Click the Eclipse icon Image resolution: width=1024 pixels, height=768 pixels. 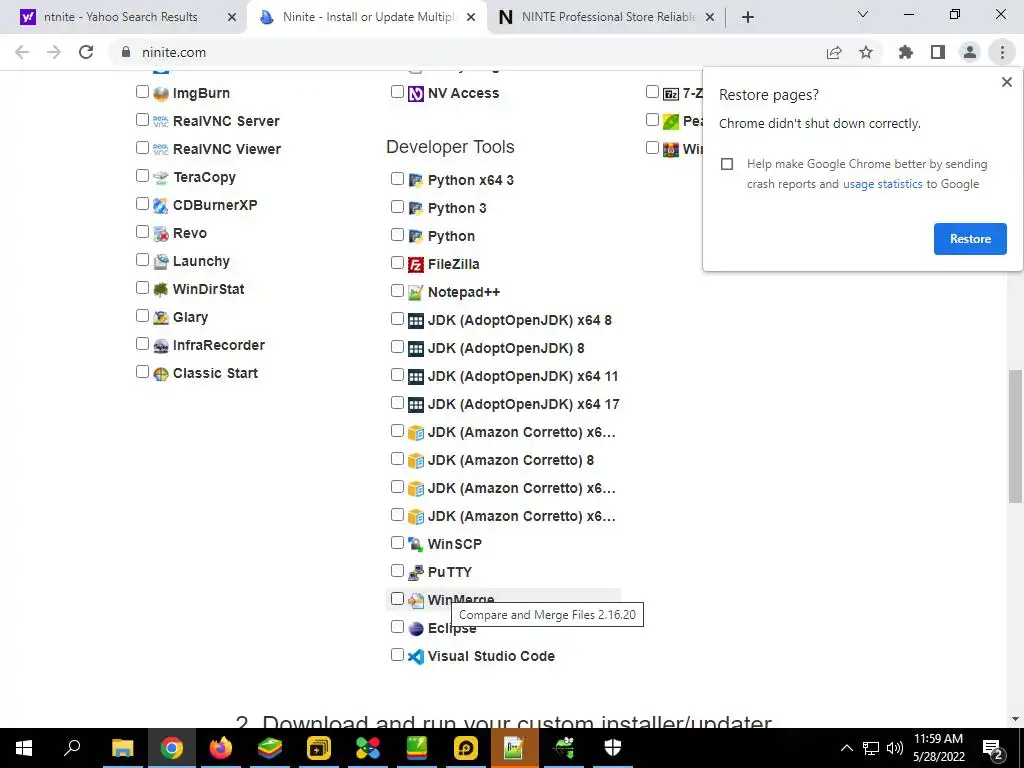click(416, 628)
